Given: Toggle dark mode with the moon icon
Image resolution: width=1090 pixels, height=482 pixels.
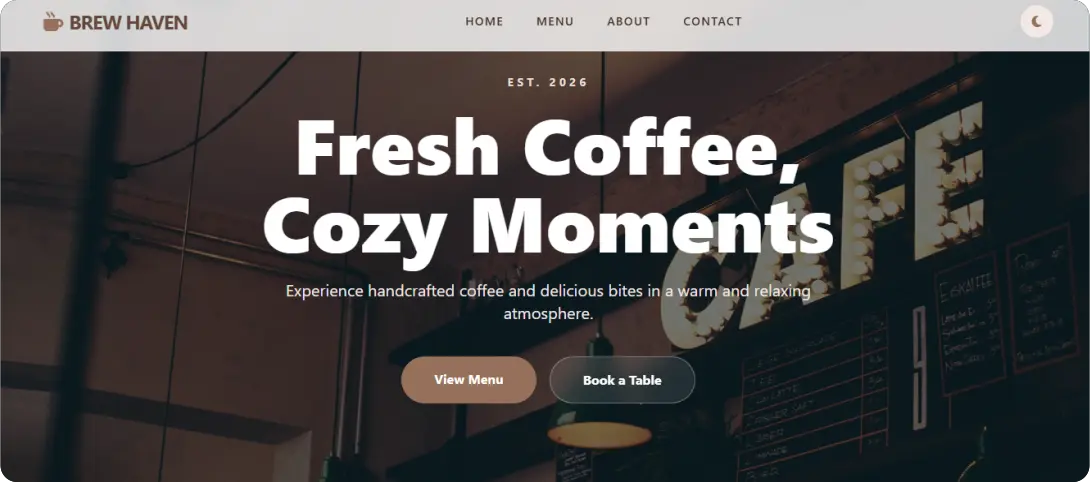Looking at the screenshot, I should click(x=1036, y=22).
